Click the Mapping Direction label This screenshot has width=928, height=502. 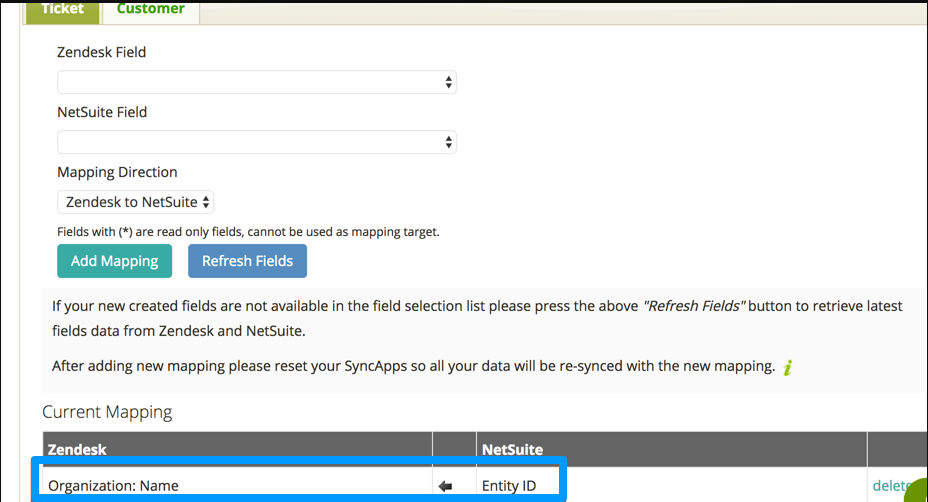[x=117, y=172]
